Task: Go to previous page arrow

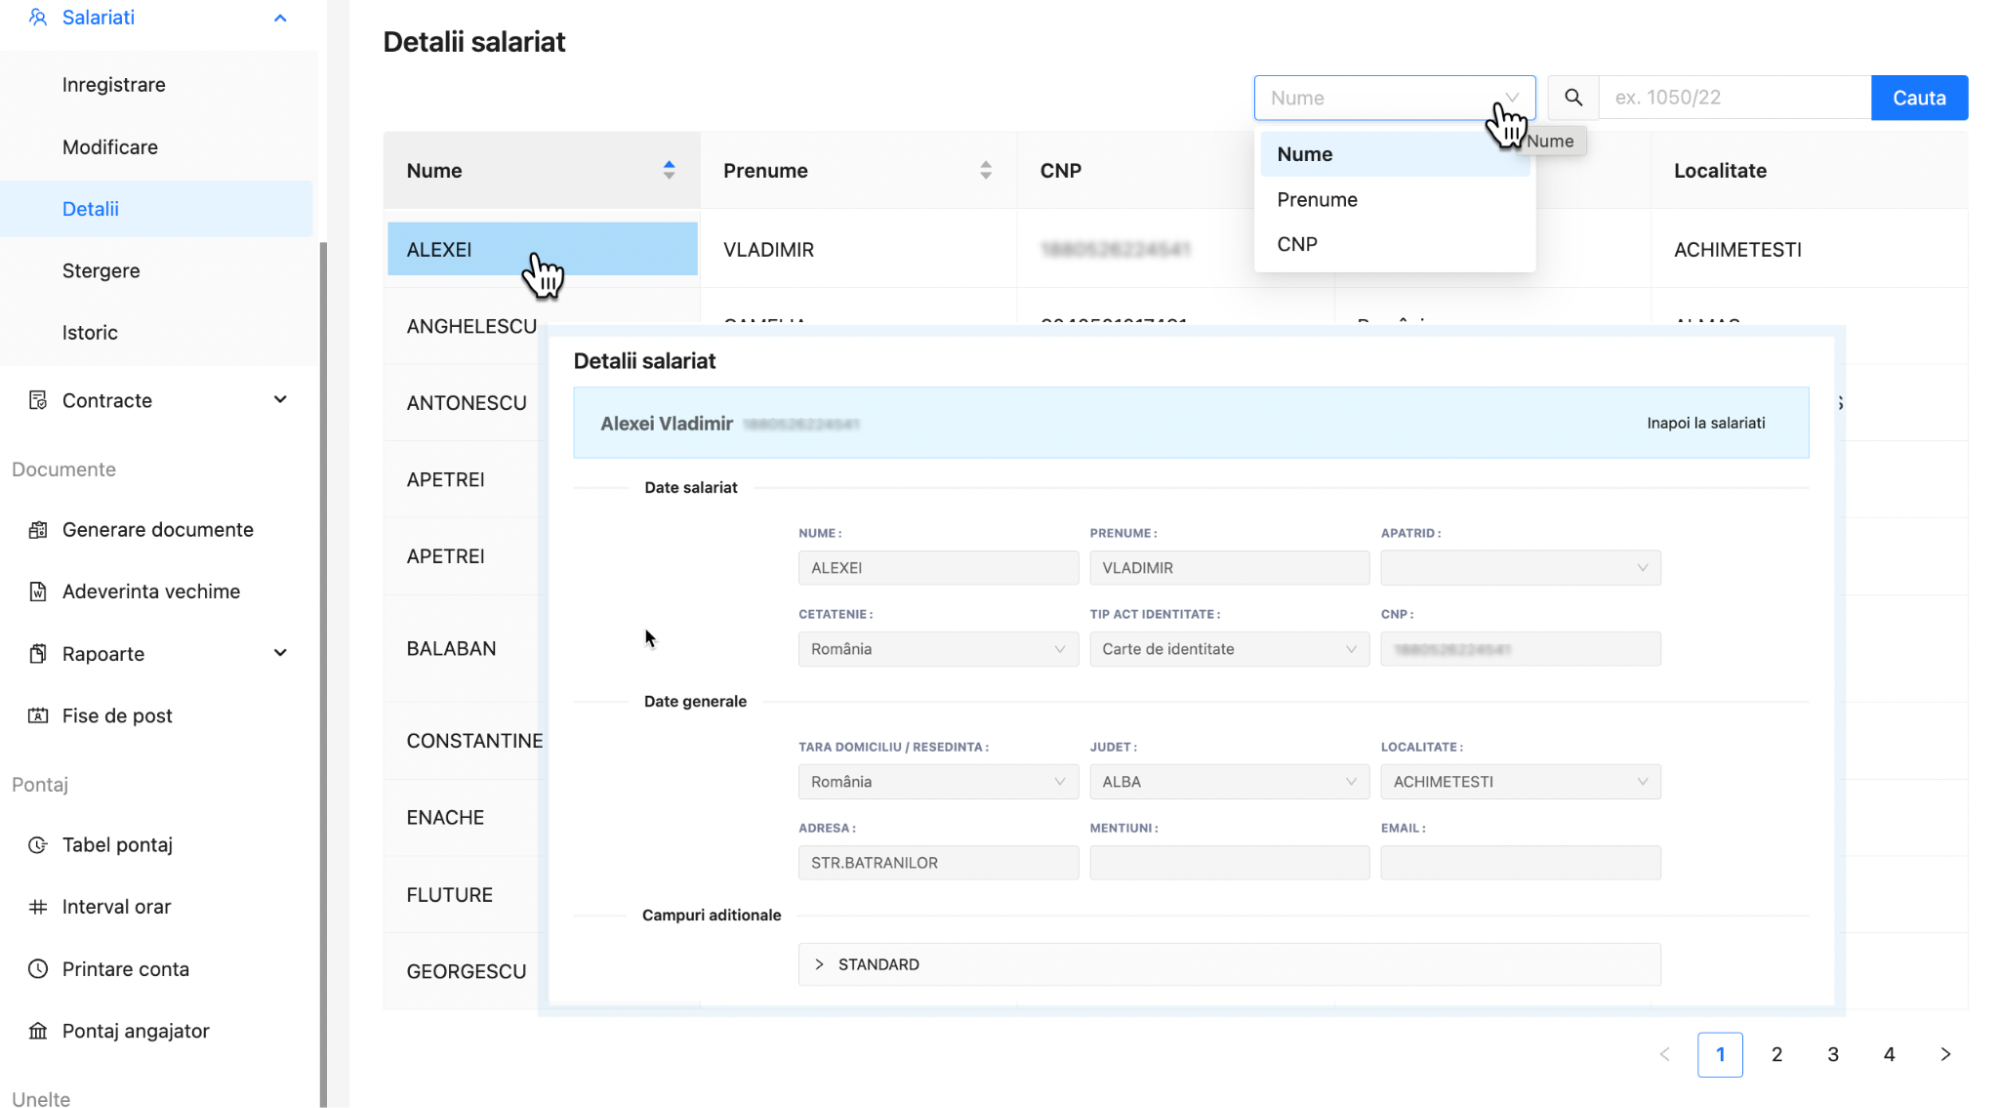Action: tap(1664, 1054)
